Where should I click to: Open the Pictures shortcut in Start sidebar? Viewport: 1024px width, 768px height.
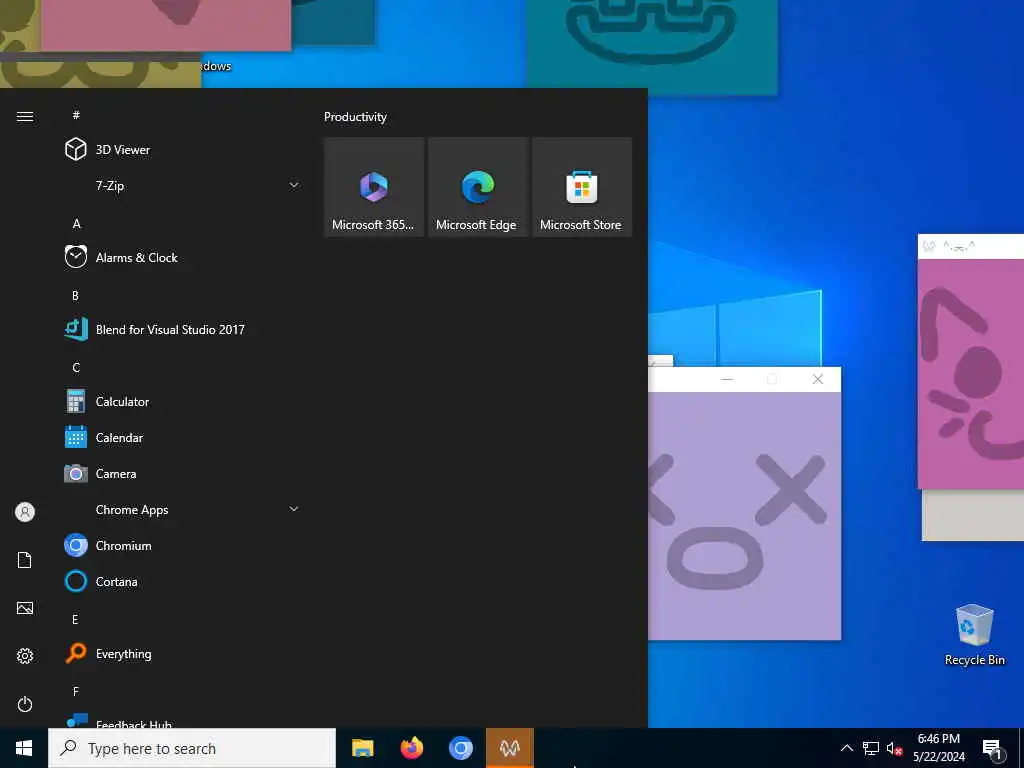coord(25,608)
